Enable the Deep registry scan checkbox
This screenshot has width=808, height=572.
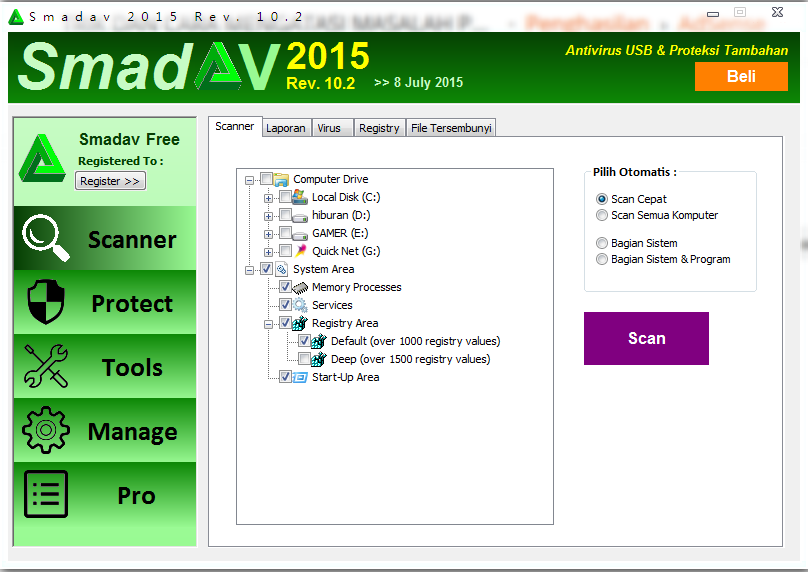(x=305, y=359)
